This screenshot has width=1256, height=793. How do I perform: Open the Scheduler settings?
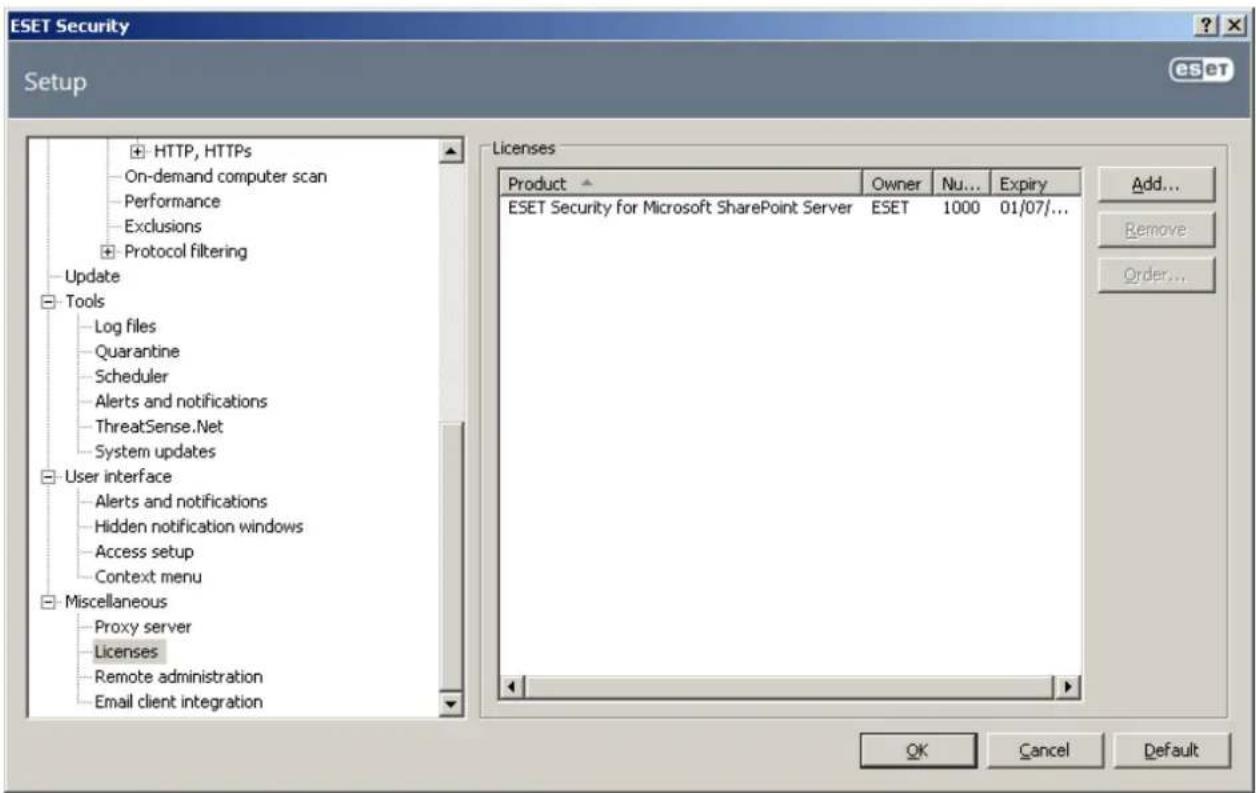pos(131,376)
